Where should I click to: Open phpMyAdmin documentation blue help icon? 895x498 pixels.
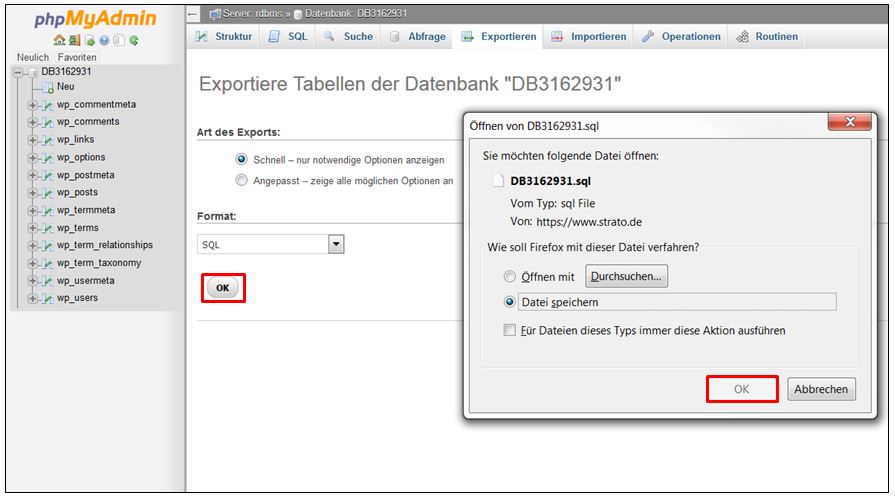[x=104, y=40]
